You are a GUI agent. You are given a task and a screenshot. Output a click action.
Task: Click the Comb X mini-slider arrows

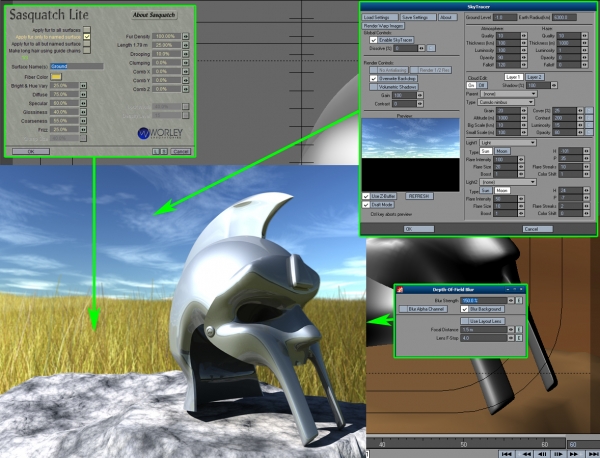(186, 71)
